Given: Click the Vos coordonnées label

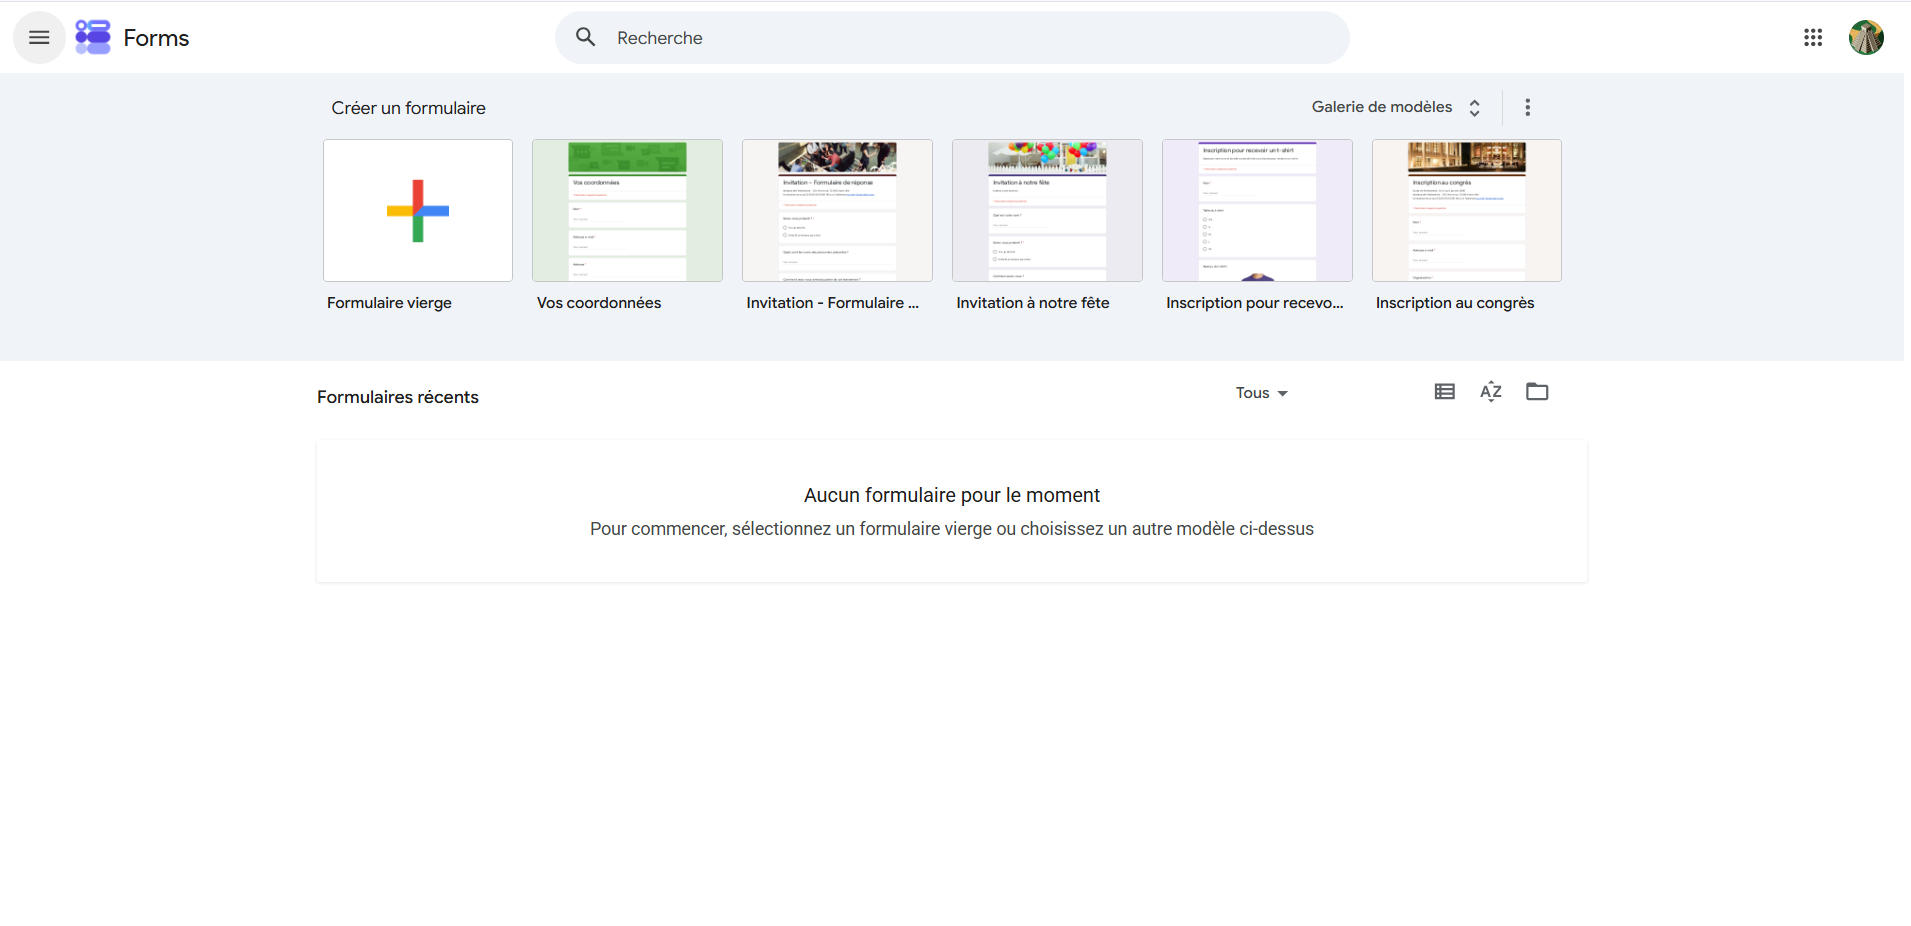Looking at the screenshot, I should pyautogui.click(x=599, y=303).
